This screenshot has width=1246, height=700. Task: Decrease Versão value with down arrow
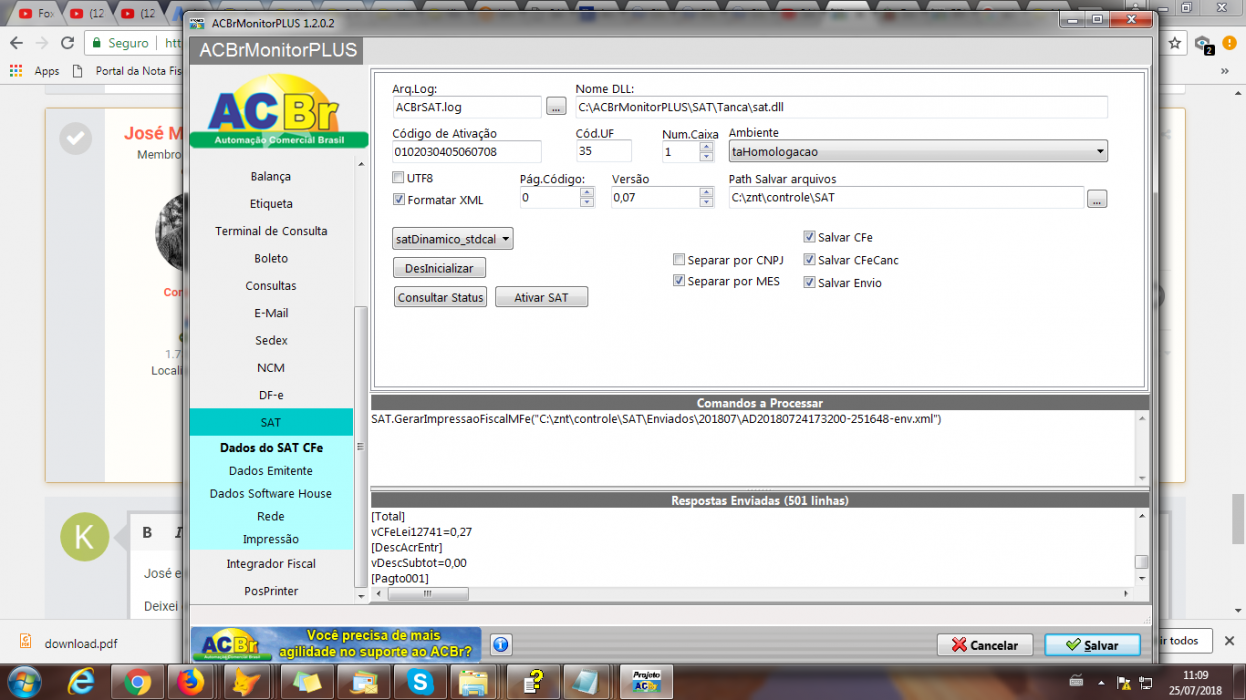tap(706, 203)
